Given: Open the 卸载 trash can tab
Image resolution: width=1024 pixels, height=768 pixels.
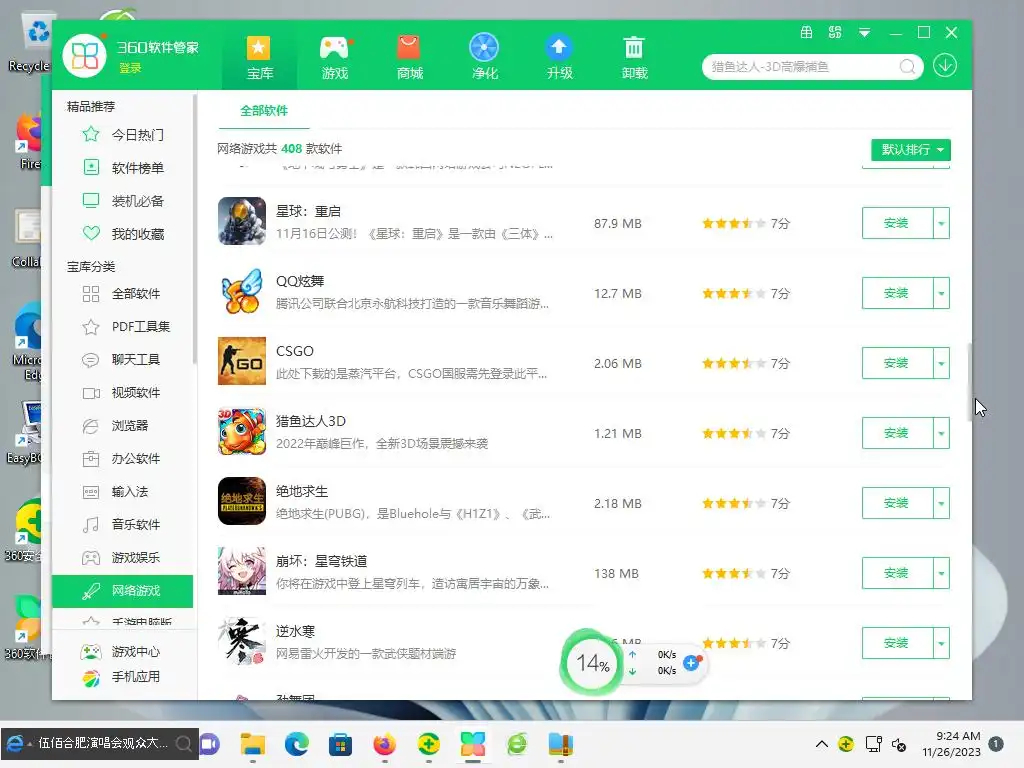Looking at the screenshot, I should pos(634,57).
